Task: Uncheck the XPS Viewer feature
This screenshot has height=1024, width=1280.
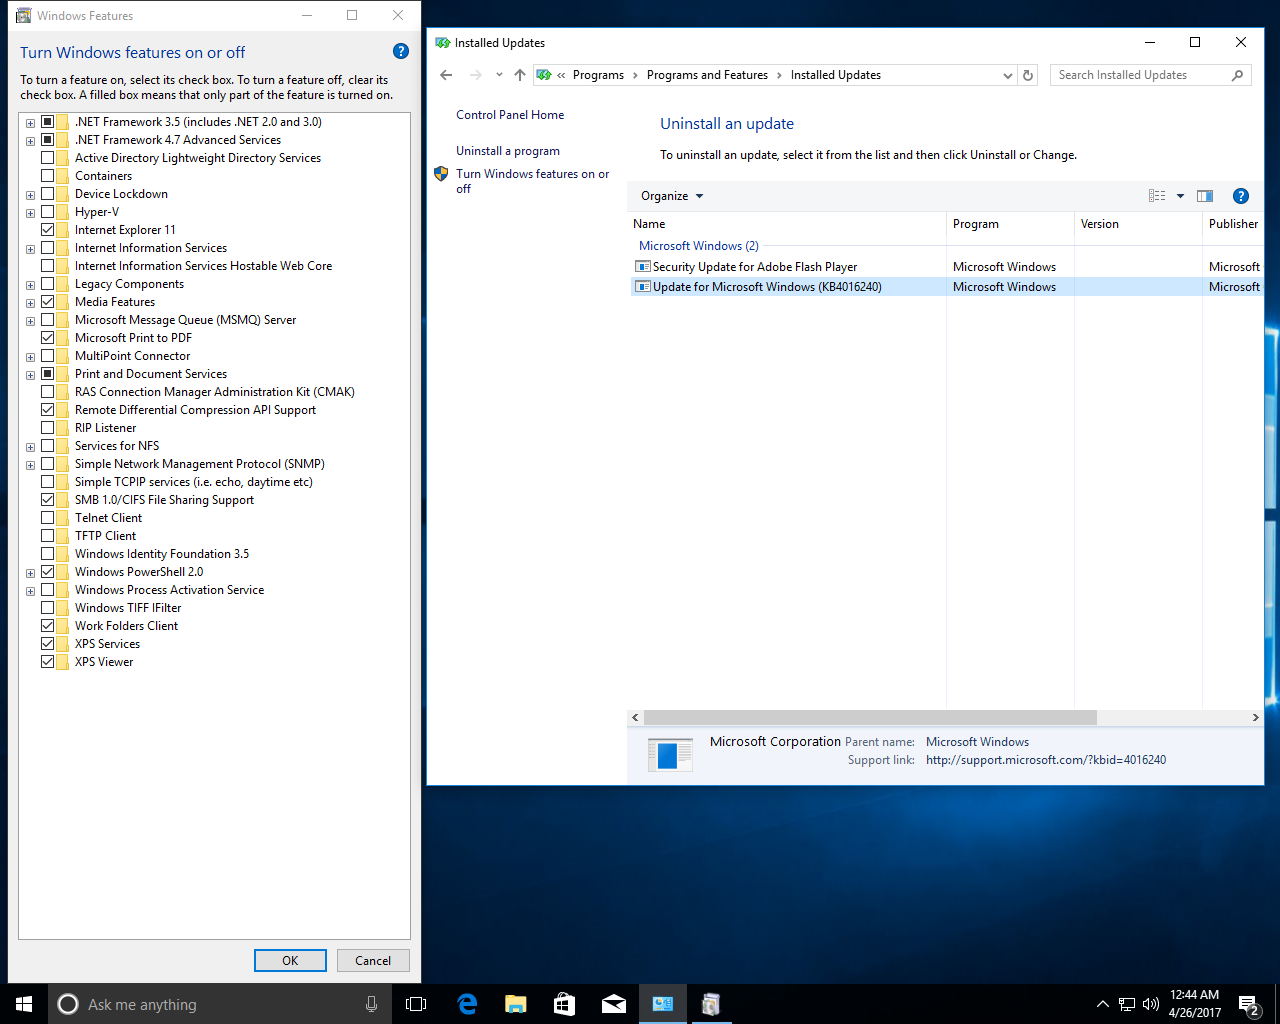Action: [47, 662]
